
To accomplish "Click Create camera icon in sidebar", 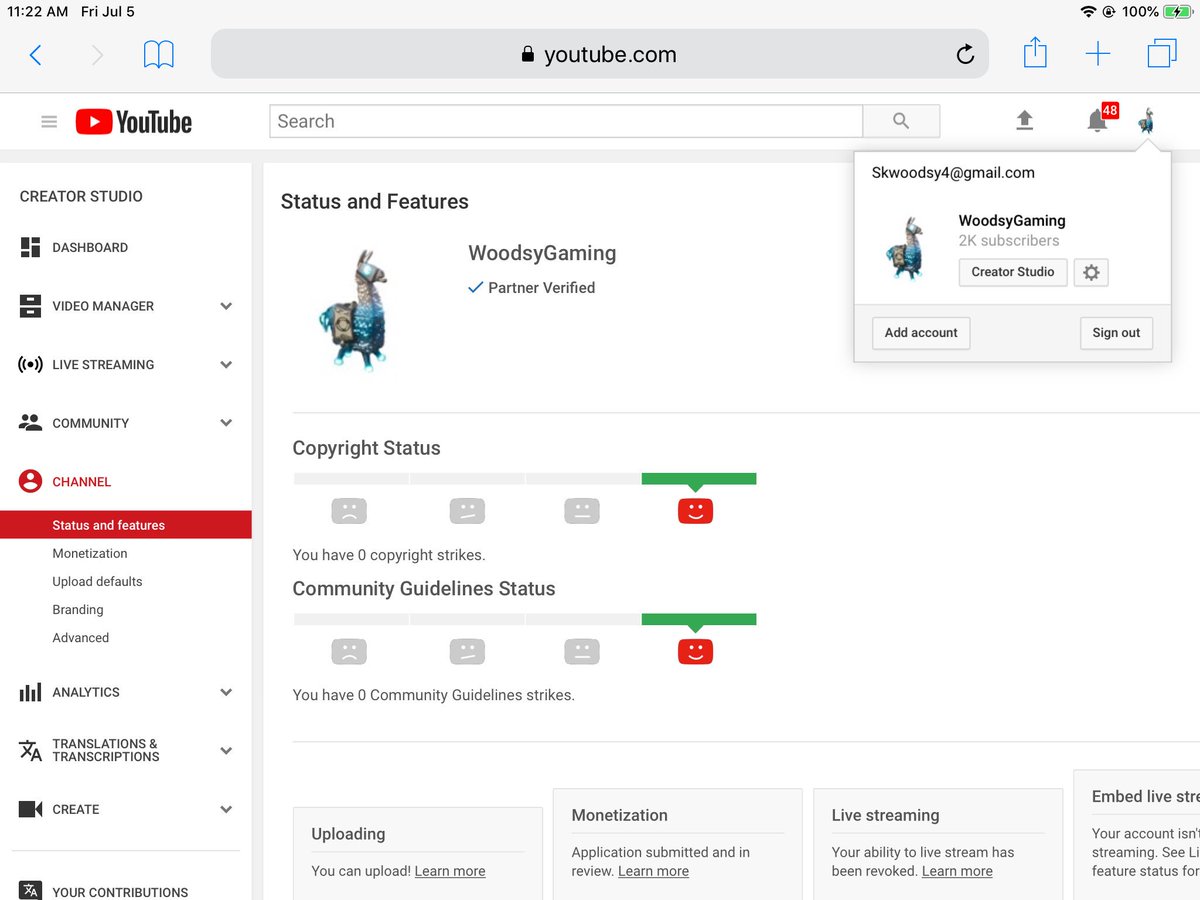I will (30, 809).
